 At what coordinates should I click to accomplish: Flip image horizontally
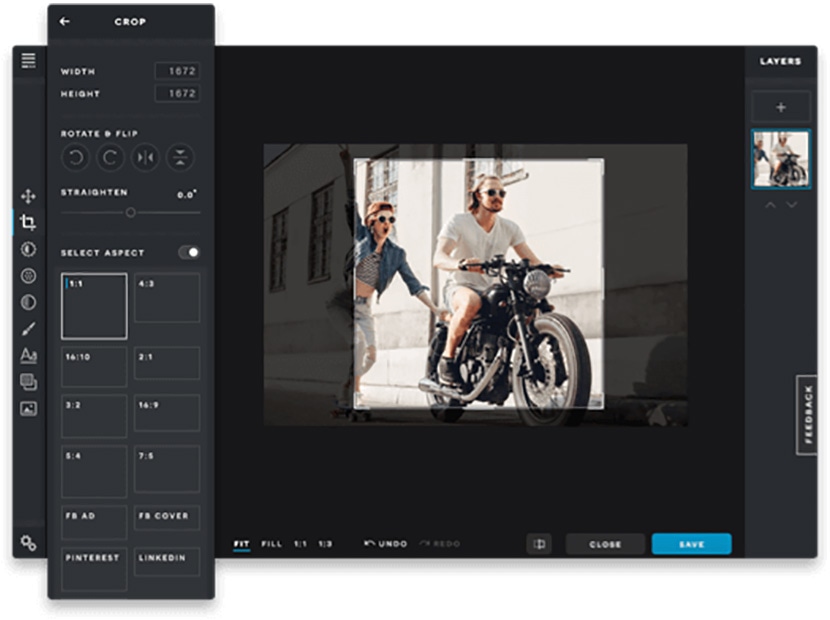coord(145,157)
